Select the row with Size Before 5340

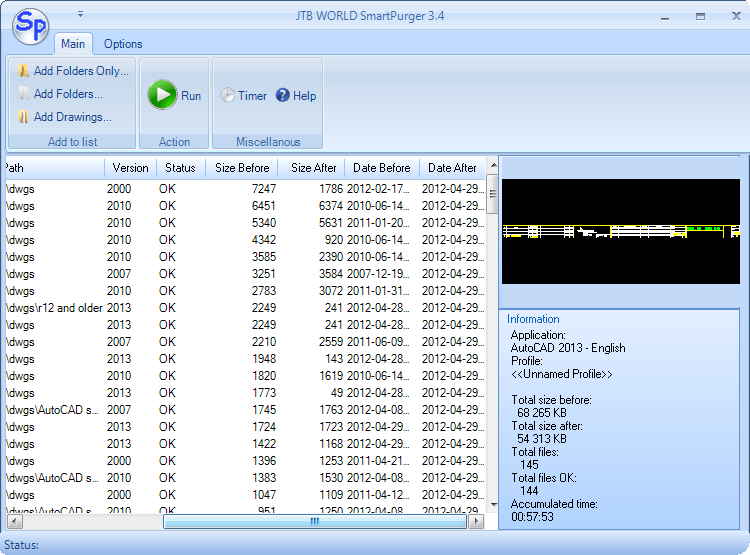click(246, 223)
